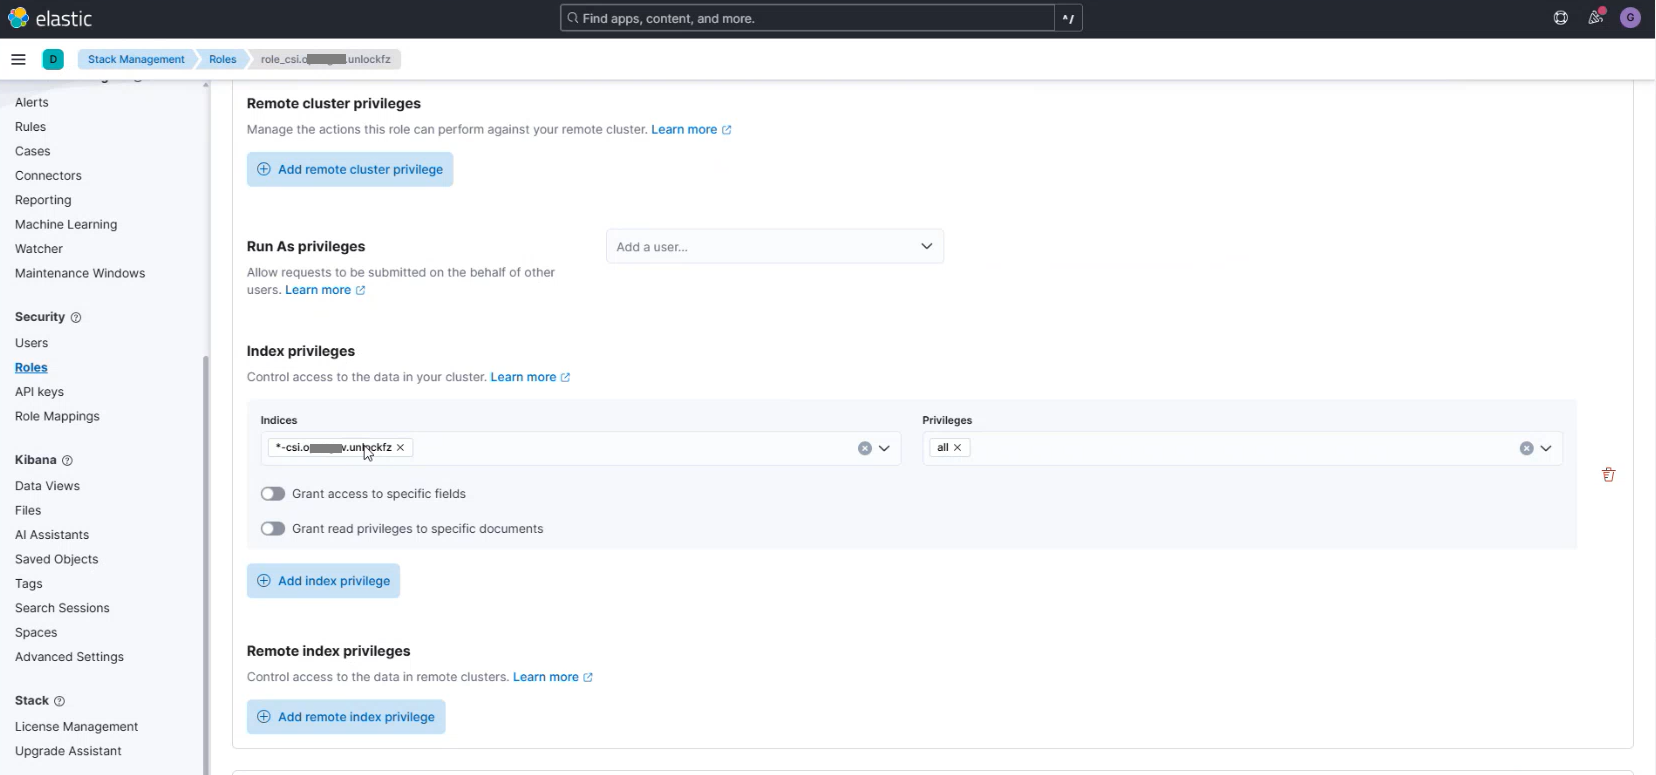Image resolution: width=1656 pixels, height=775 pixels.
Task: Open Search Sessions in the sidebar
Action: (62, 608)
